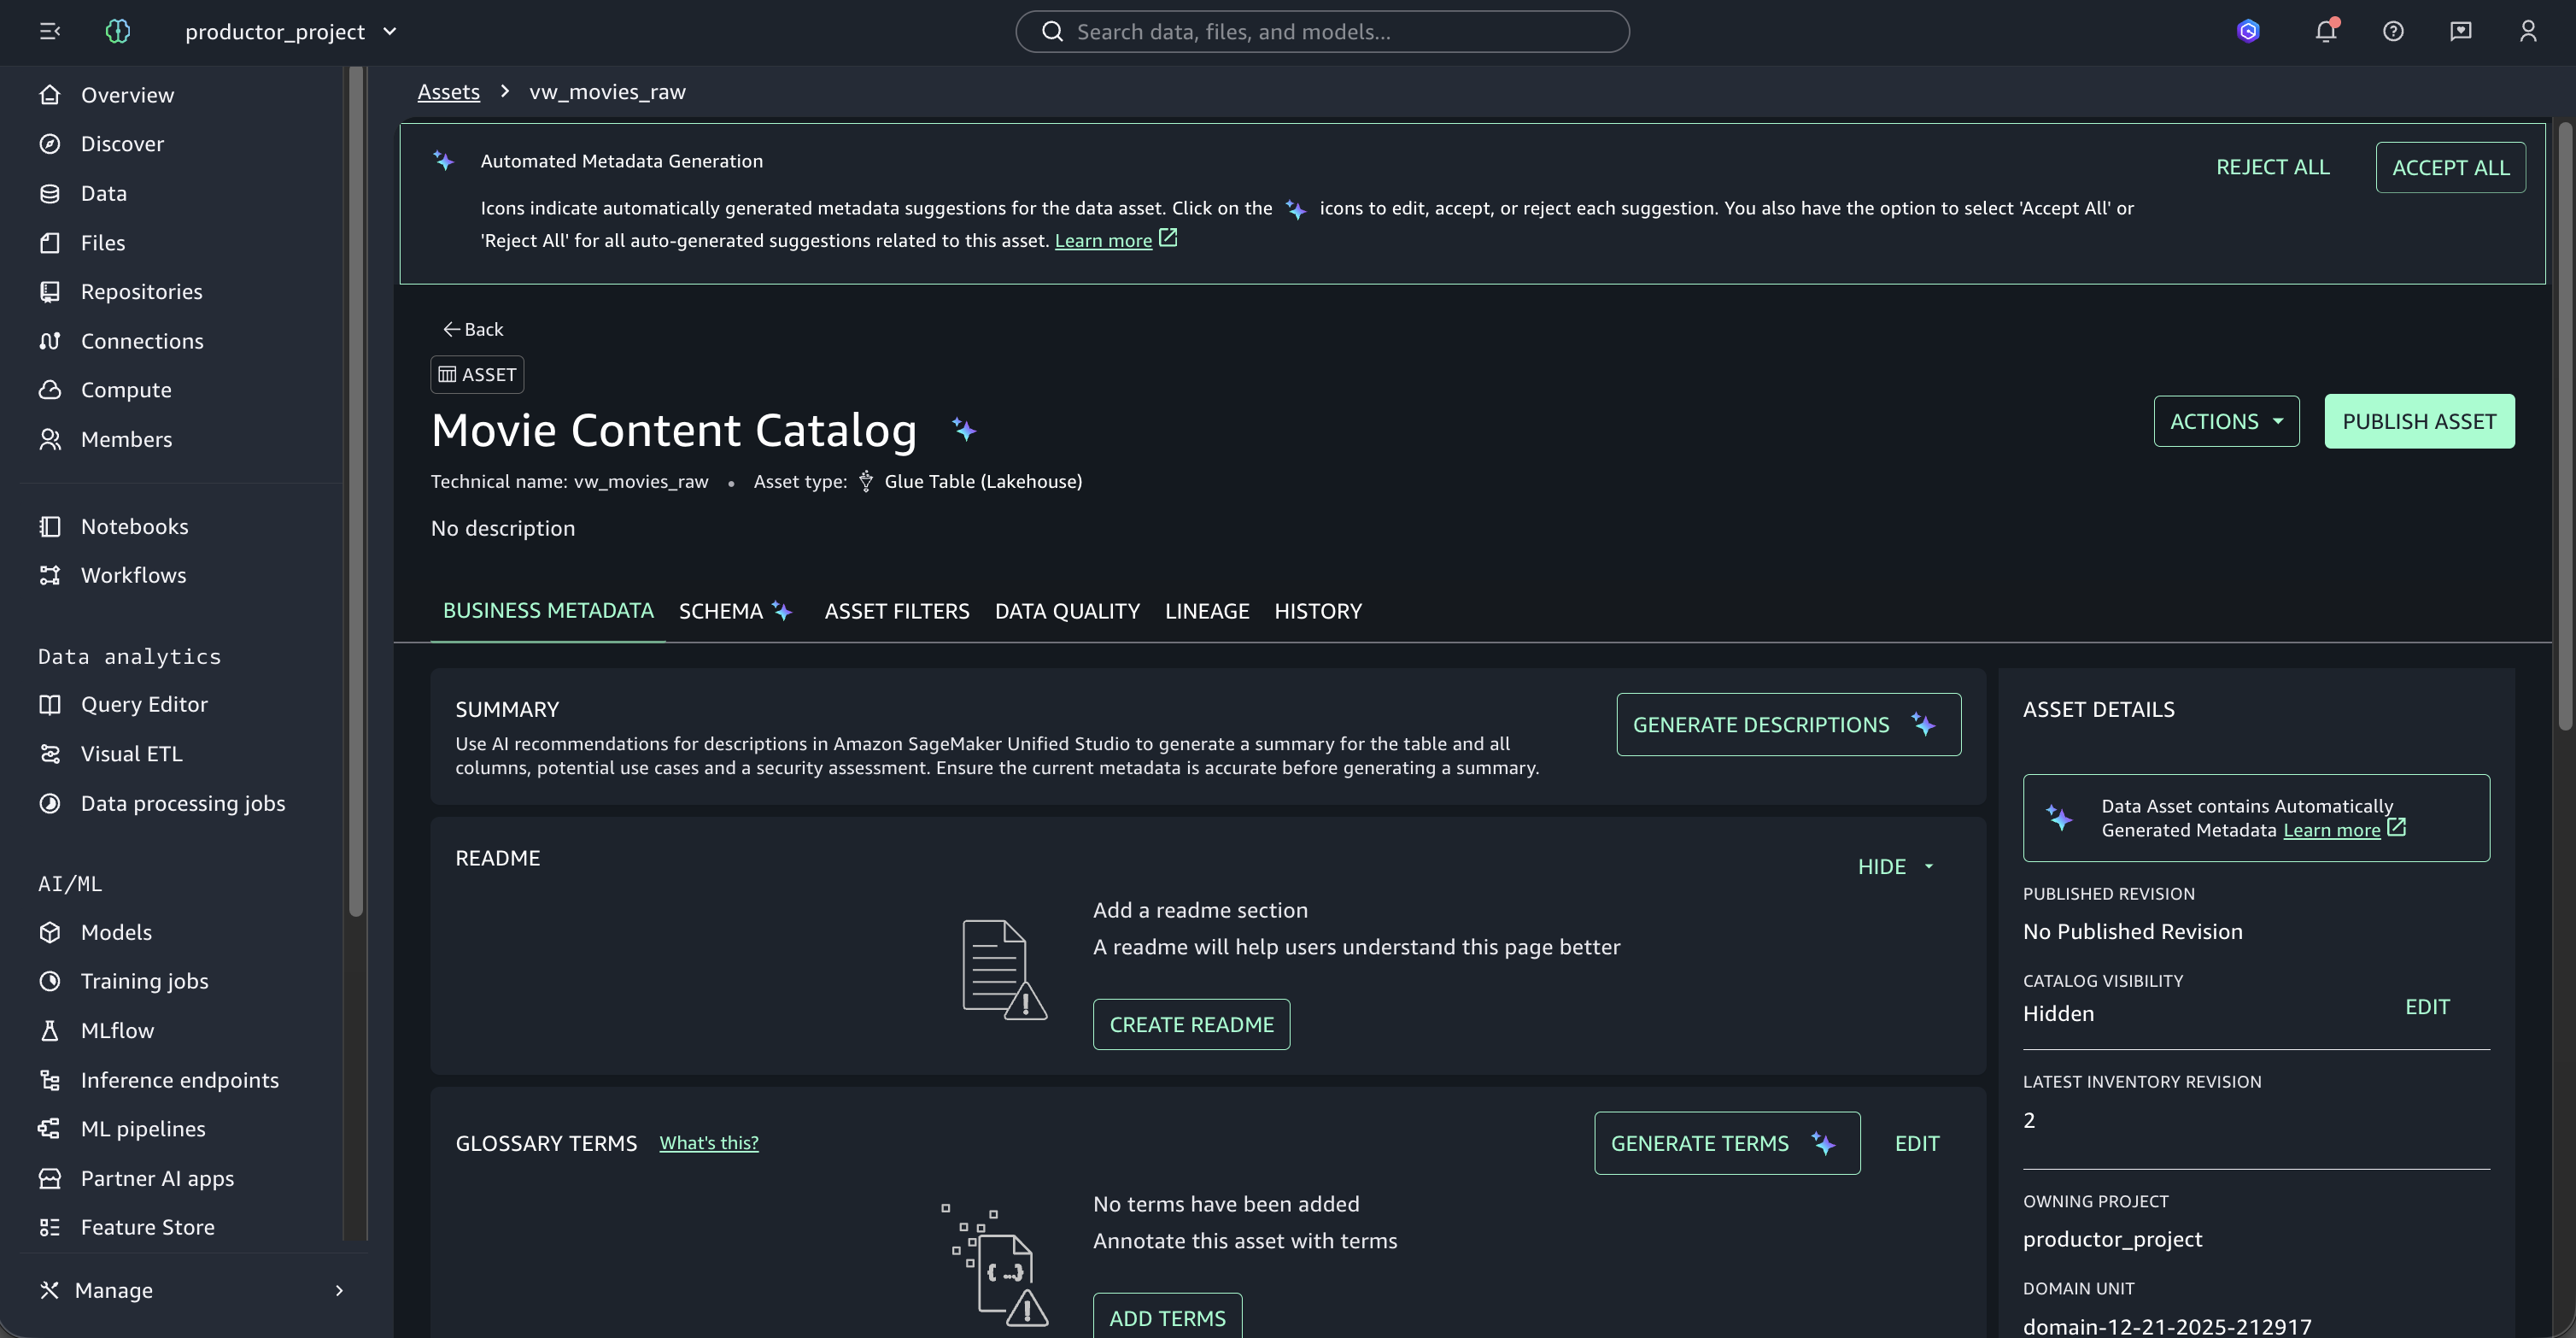Expand the Manage menu chevron
Image resolution: width=2576 pixels, height=1338 pixels.
339,1290
